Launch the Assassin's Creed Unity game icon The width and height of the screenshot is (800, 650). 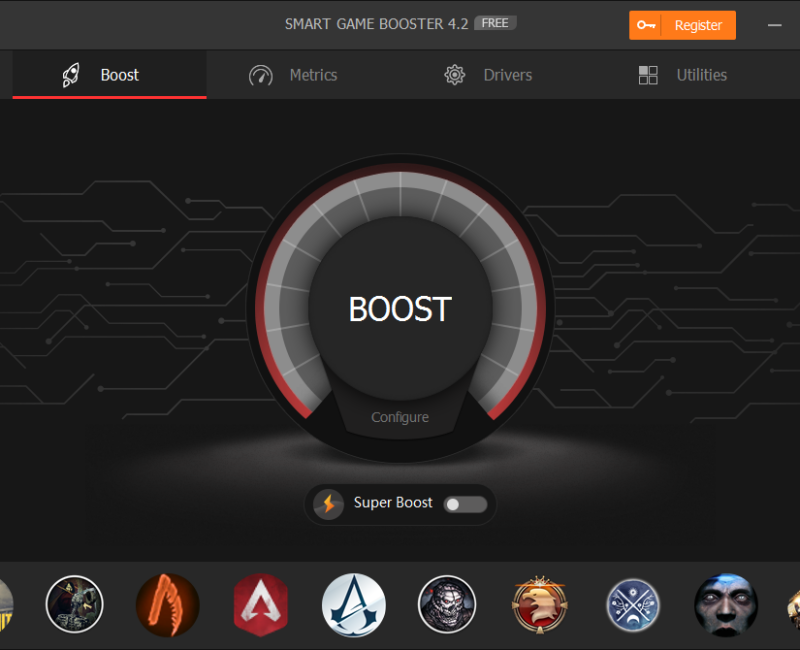[354, 605]
